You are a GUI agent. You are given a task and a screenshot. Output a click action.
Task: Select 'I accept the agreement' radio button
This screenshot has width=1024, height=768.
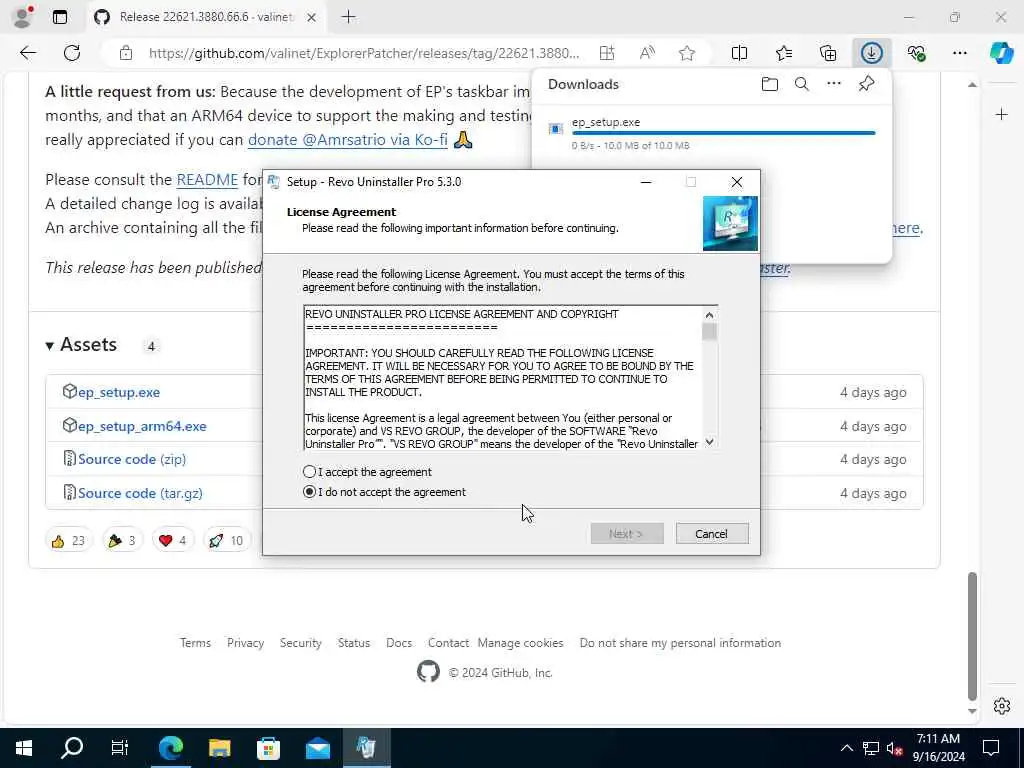point(309,472)
